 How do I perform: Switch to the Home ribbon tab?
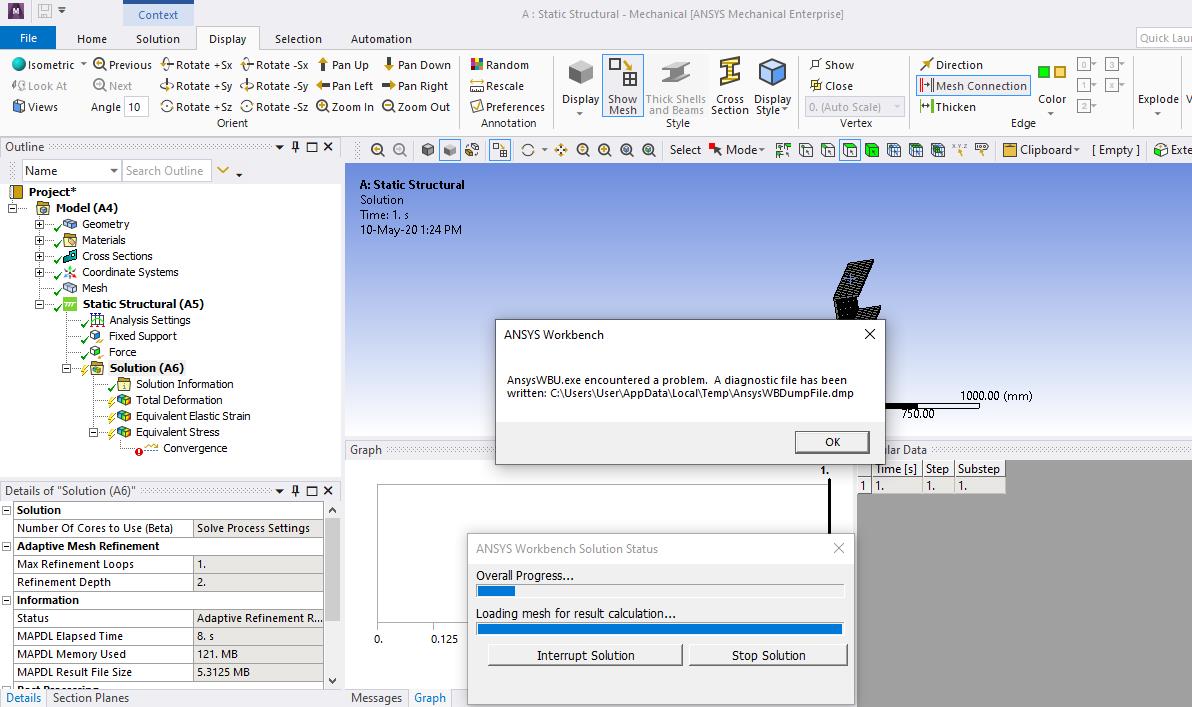coord(92,39)
